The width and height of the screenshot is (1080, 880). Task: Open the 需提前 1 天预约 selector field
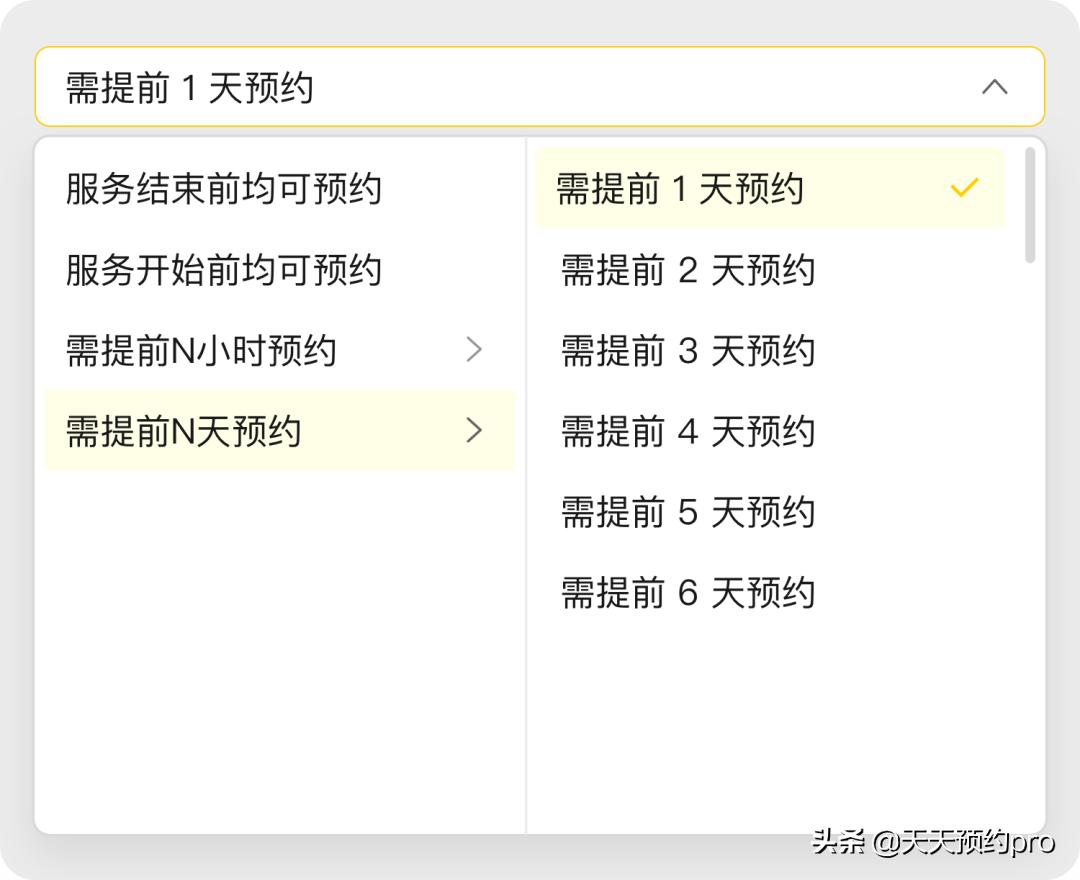click(400, 87)
